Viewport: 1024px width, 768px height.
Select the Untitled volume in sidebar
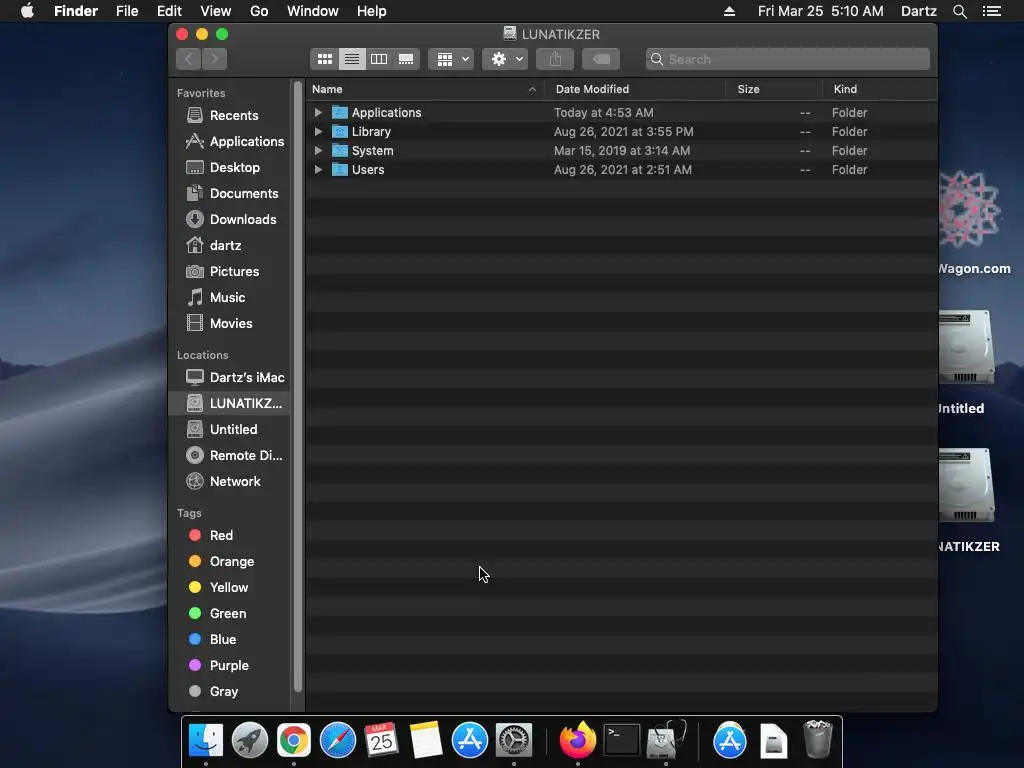coord(231,430)
